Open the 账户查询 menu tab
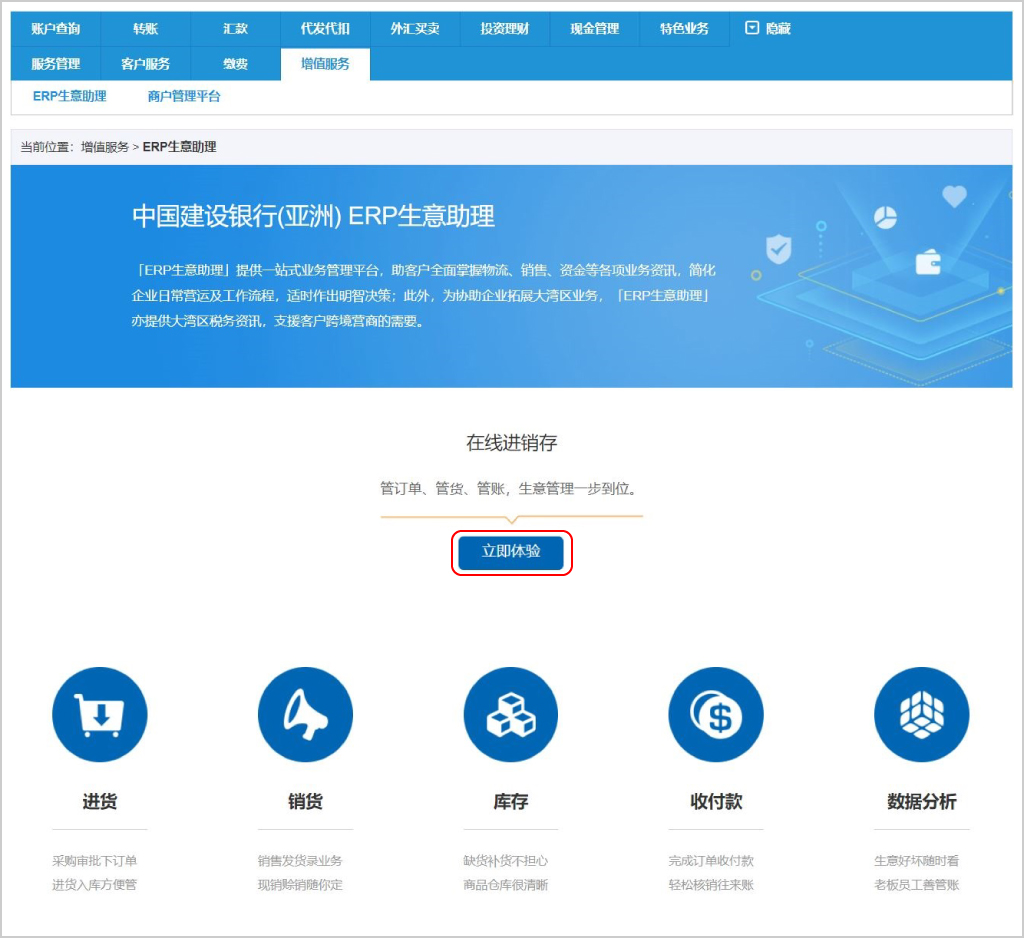 point(55,28)
